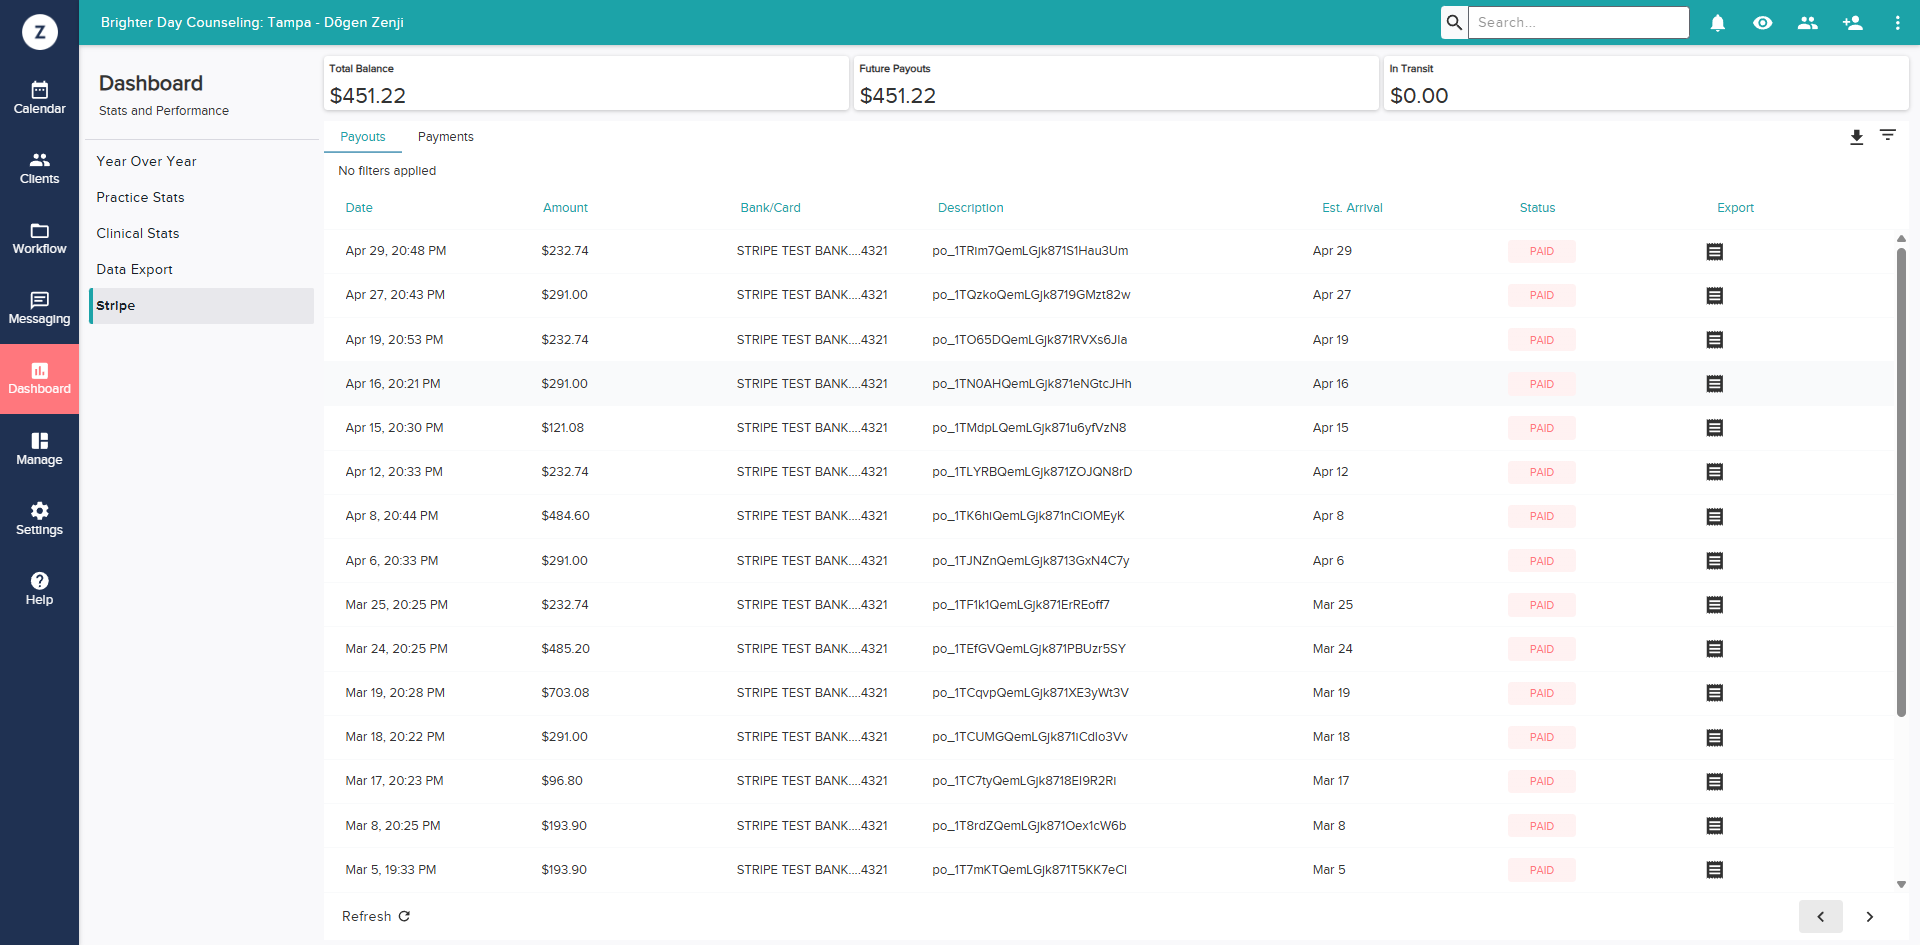Click the Z logo avatar

click(40, 32)
